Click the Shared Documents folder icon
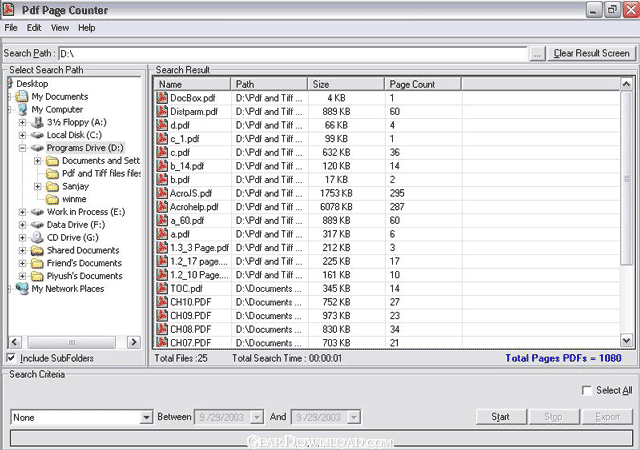Screen dimensions: 640x450 37,250
